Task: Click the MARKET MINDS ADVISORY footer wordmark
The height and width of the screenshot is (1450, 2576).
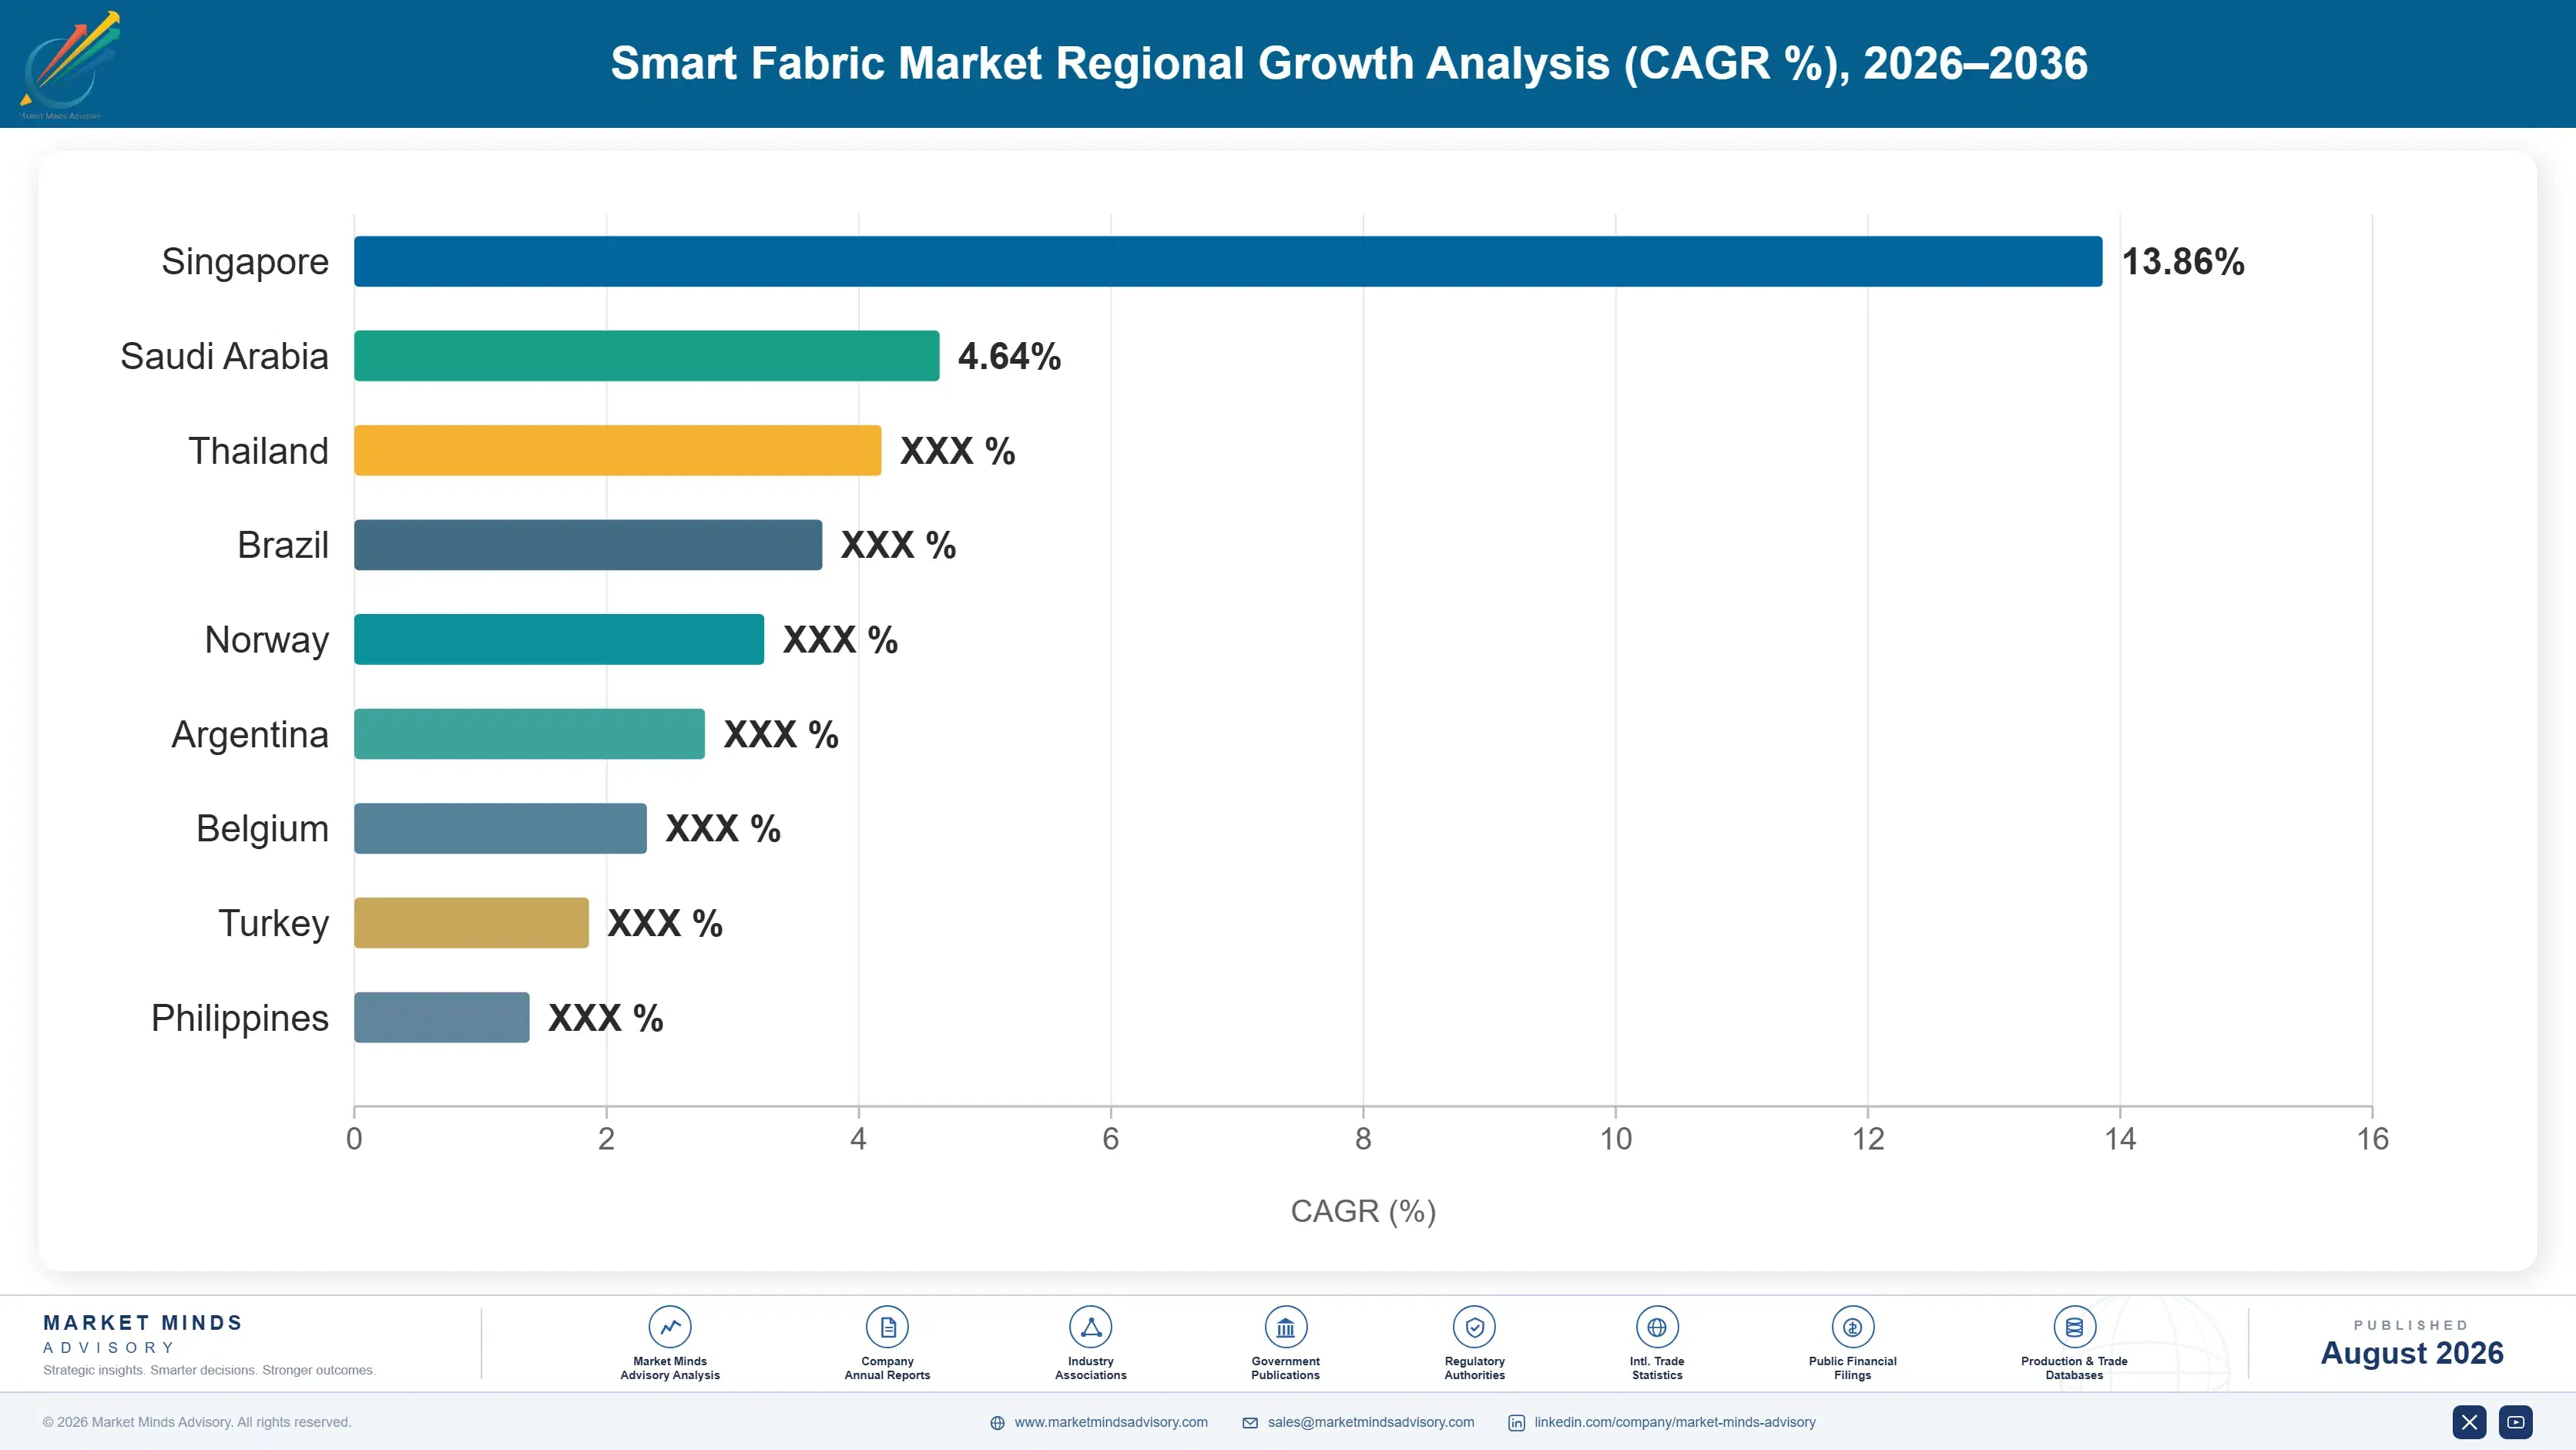Action: tap(143, 1334)
